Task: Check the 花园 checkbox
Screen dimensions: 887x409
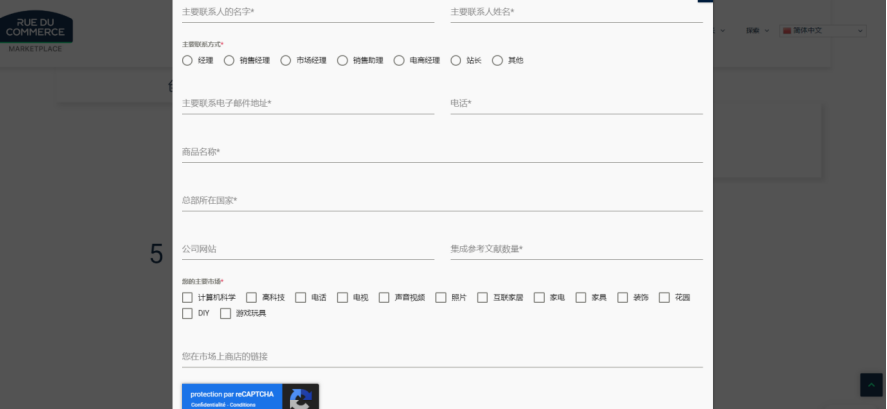Action: (x=664, y=298)
